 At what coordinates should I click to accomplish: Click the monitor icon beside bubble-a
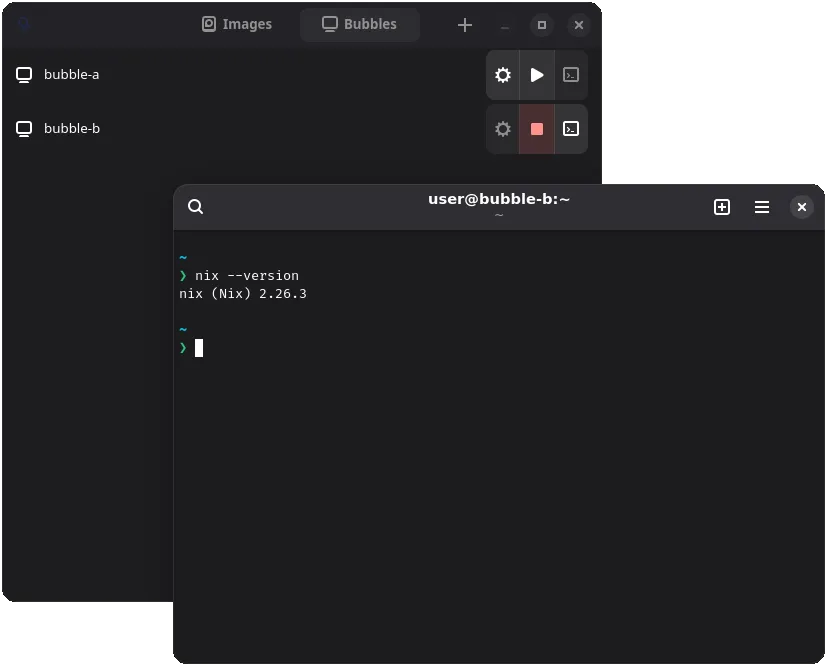(x=24, y=75)
